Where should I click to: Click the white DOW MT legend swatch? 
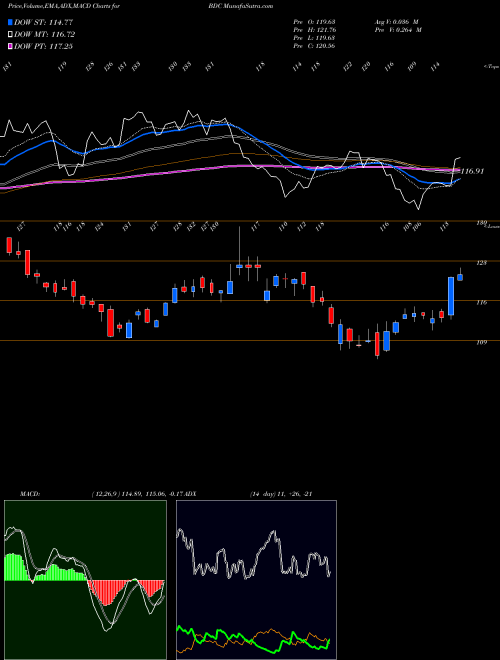[x=11, y=34]
